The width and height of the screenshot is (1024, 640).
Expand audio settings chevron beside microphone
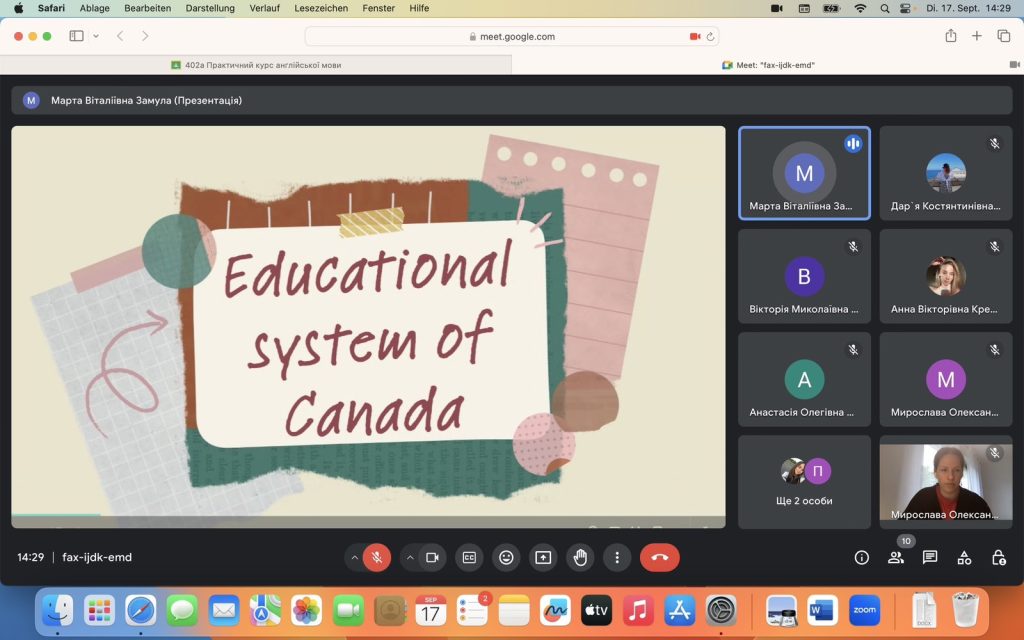coord(354,557)
